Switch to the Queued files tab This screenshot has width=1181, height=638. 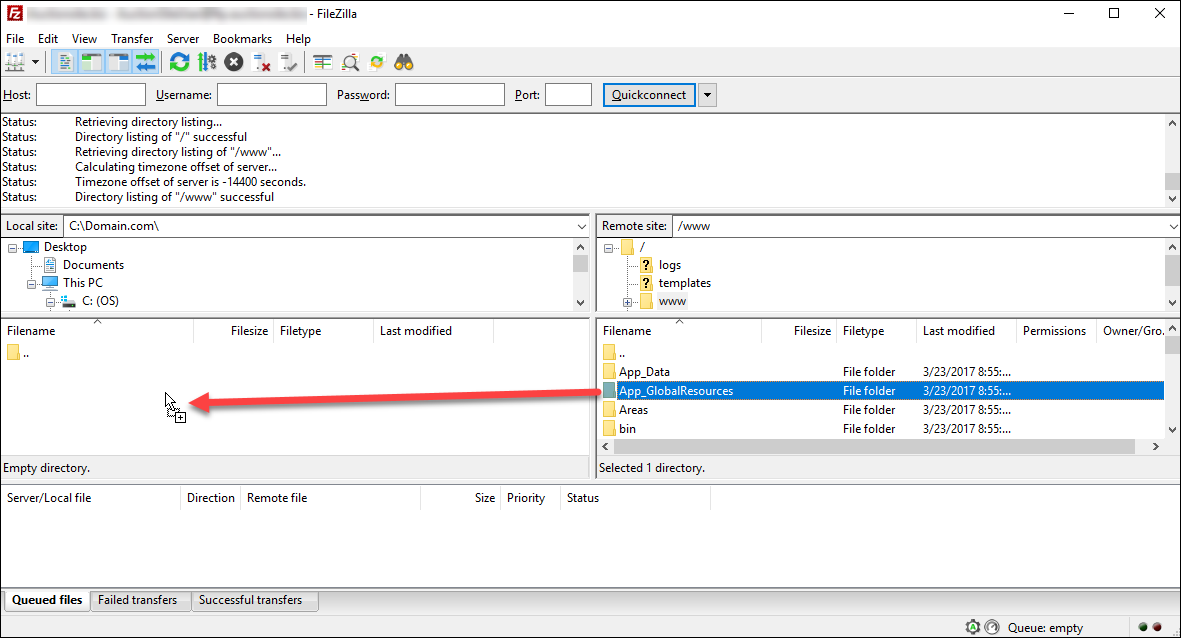[x=47, y=600]
